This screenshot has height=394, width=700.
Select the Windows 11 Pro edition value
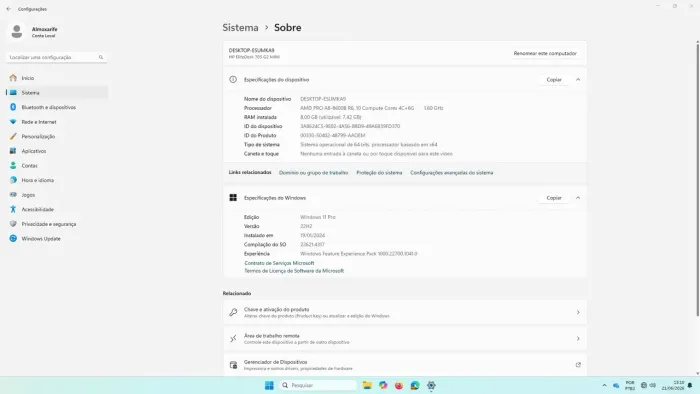[318, 217]
